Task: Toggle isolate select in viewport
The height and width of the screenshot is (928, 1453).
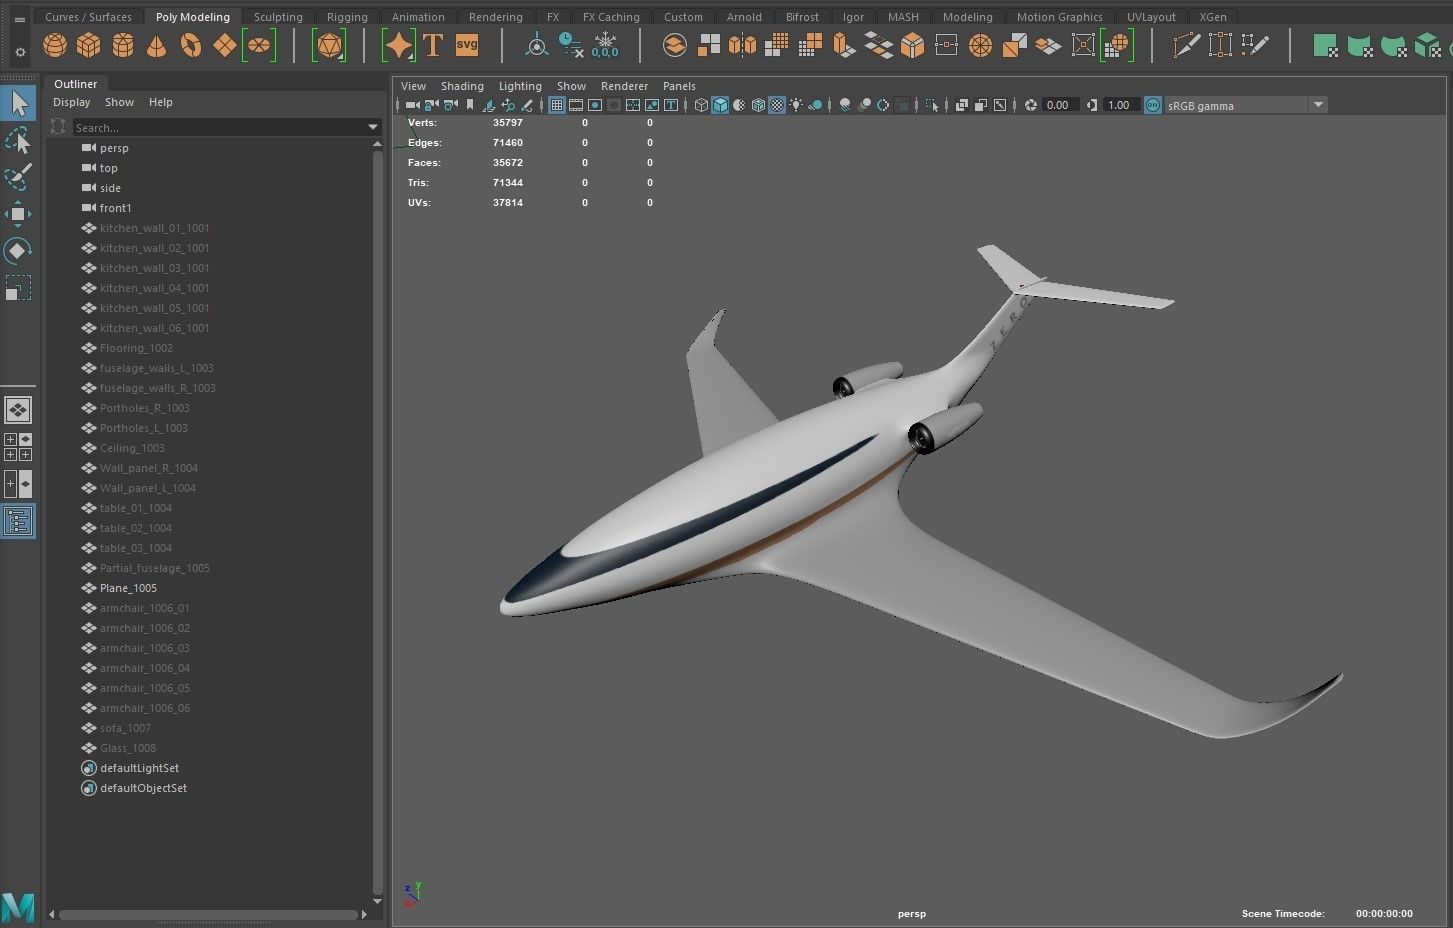Action: coord(932,105)
